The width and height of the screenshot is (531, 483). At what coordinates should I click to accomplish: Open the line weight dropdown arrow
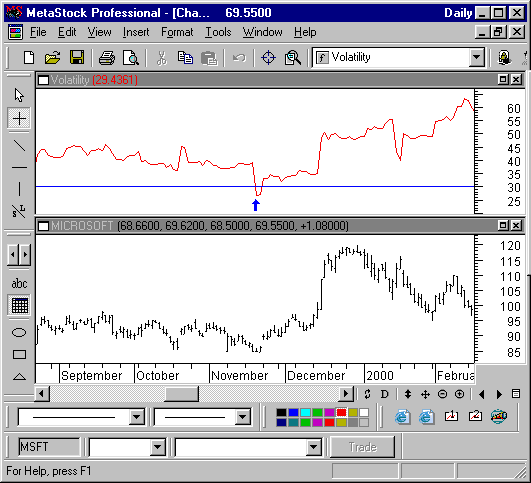point(242,417)
